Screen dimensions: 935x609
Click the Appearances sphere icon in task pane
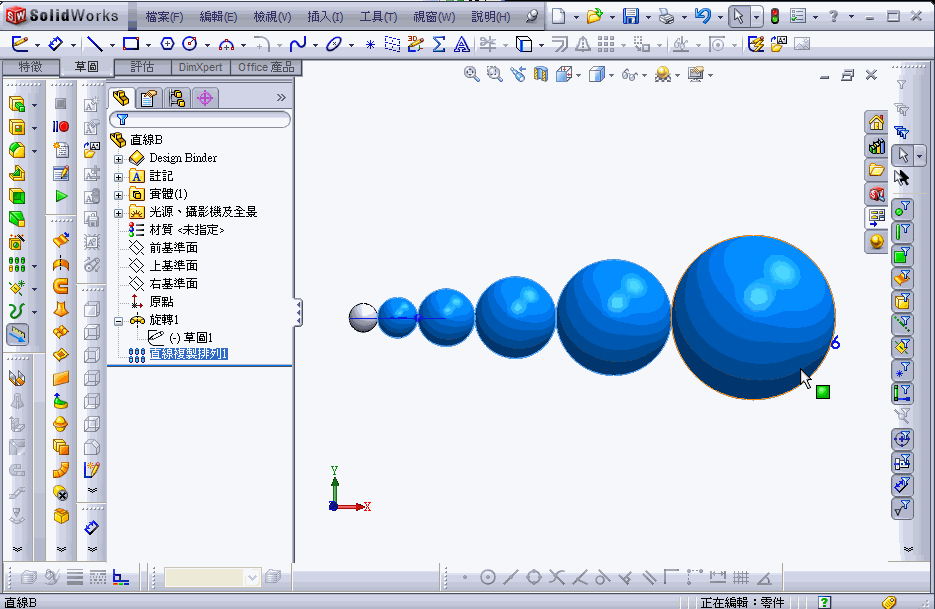point(876,241)
